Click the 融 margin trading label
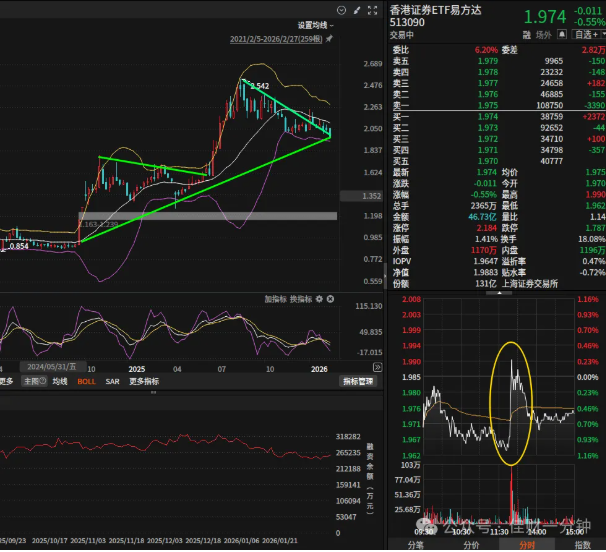The image size is (606, 552). 526,35
